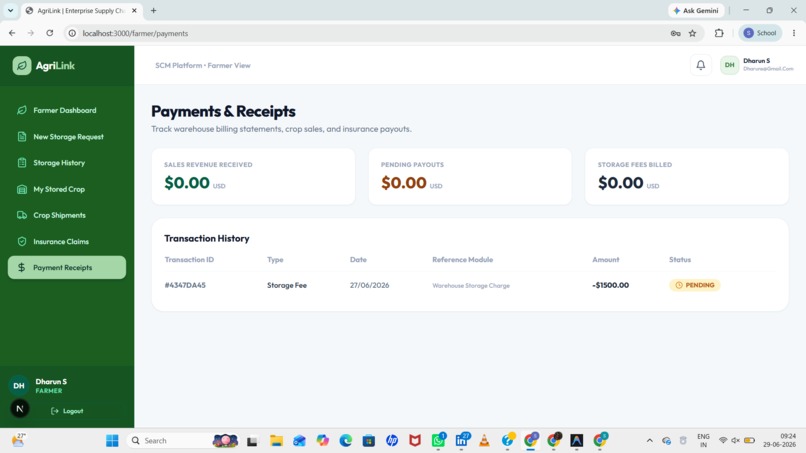The image size is (806, 453).
Task: Click the site information icon in address bar
Action: coord(72,33)
